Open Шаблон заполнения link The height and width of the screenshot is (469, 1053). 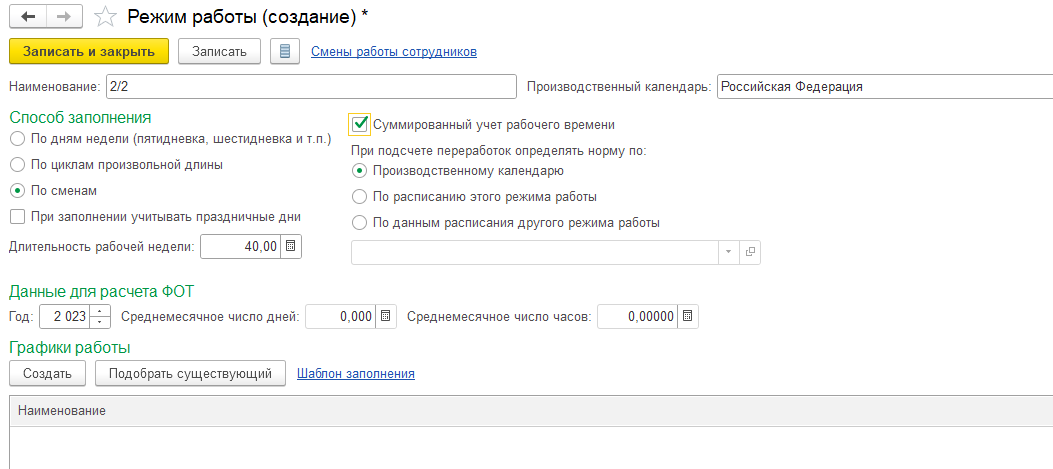[356, 374]
